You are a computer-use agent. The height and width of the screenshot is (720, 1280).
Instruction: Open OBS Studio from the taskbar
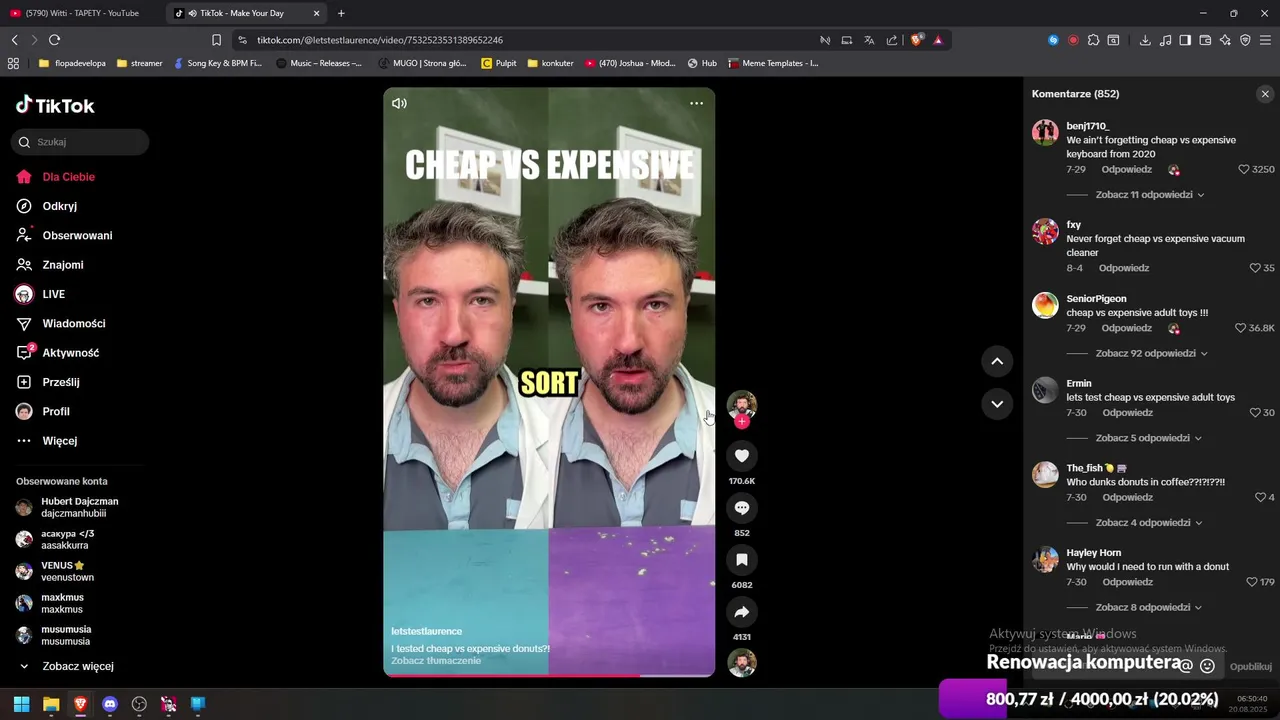pyautogui.click(x=139, y=704)
